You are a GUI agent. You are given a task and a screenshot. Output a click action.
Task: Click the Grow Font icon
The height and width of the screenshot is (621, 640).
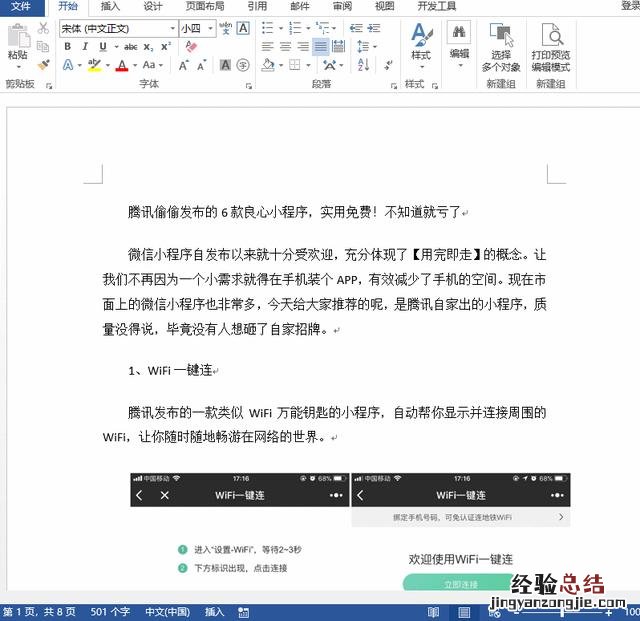point(184,65)
